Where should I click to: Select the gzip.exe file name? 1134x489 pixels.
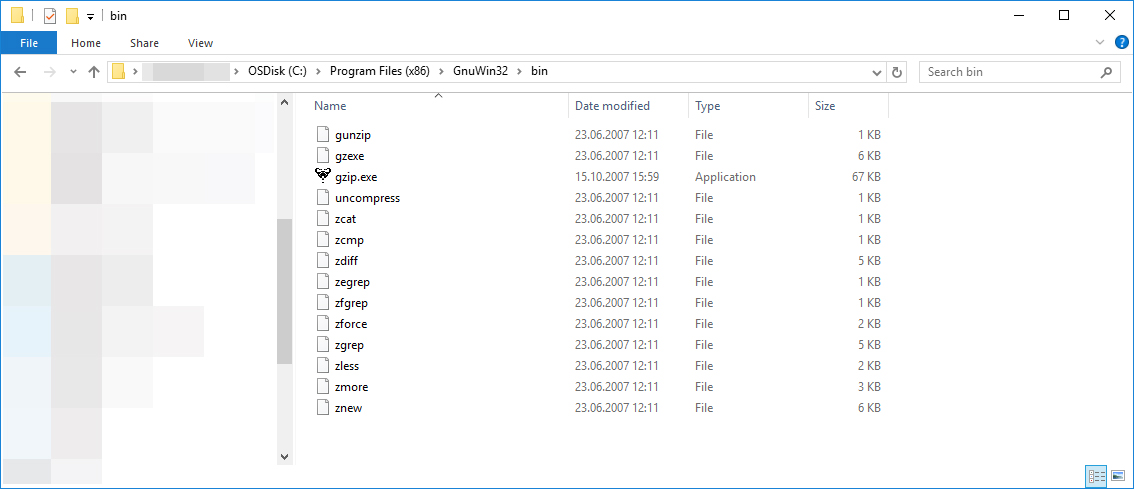point(357,177)
